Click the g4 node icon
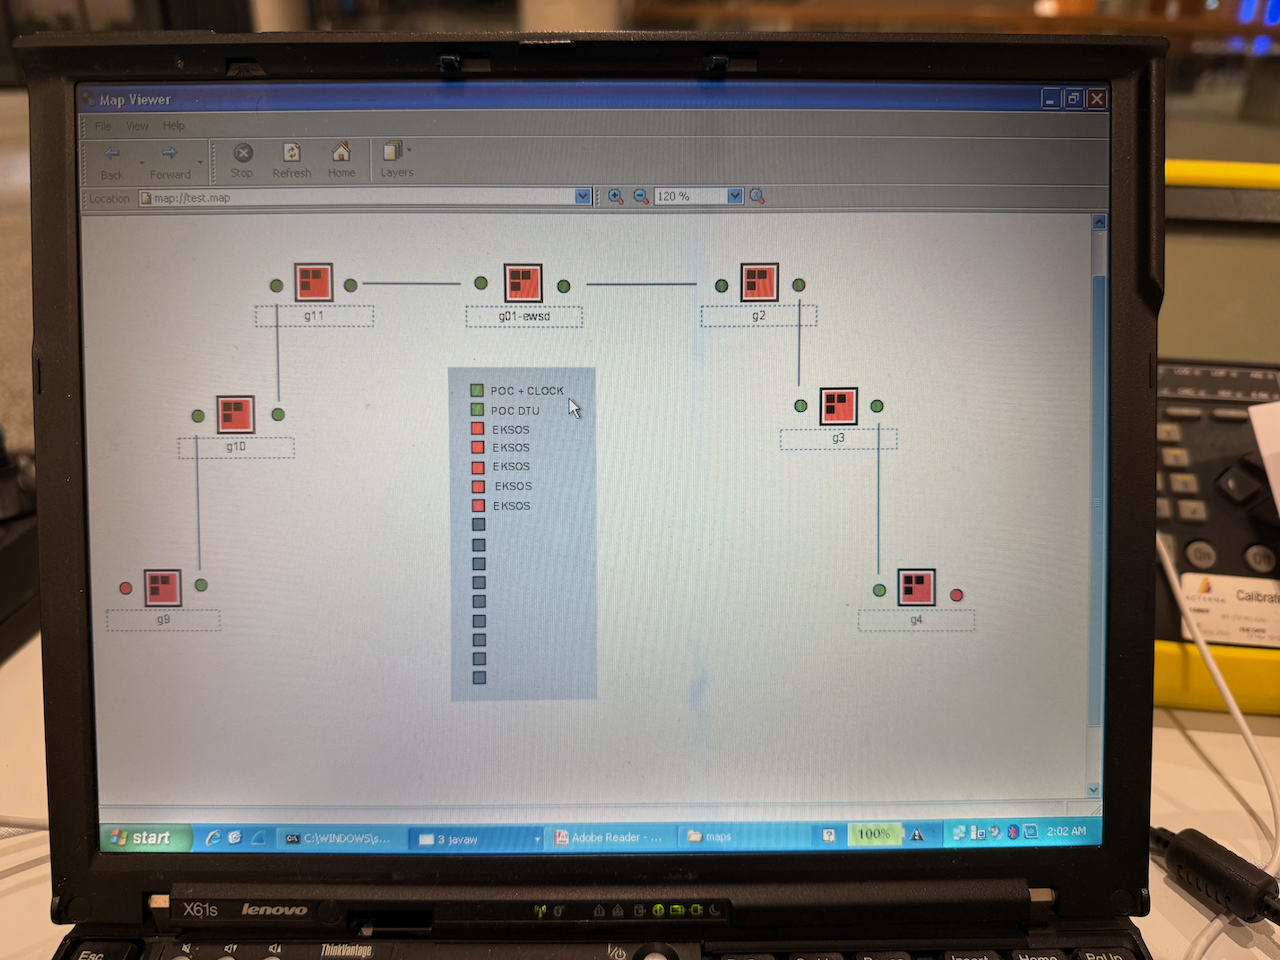The image size is (1280, 960). coord(916,588)
